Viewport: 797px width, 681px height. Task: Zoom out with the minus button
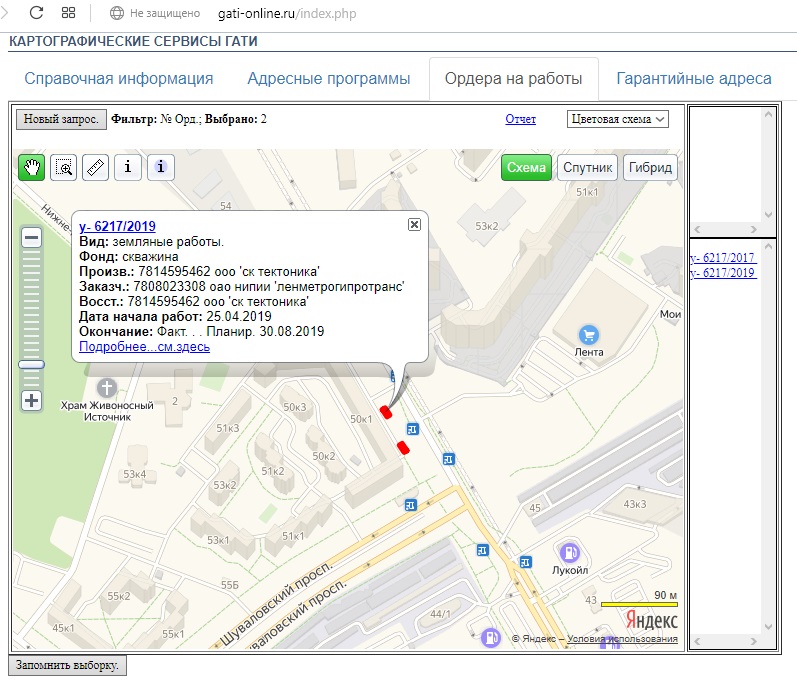pos(31,238)
